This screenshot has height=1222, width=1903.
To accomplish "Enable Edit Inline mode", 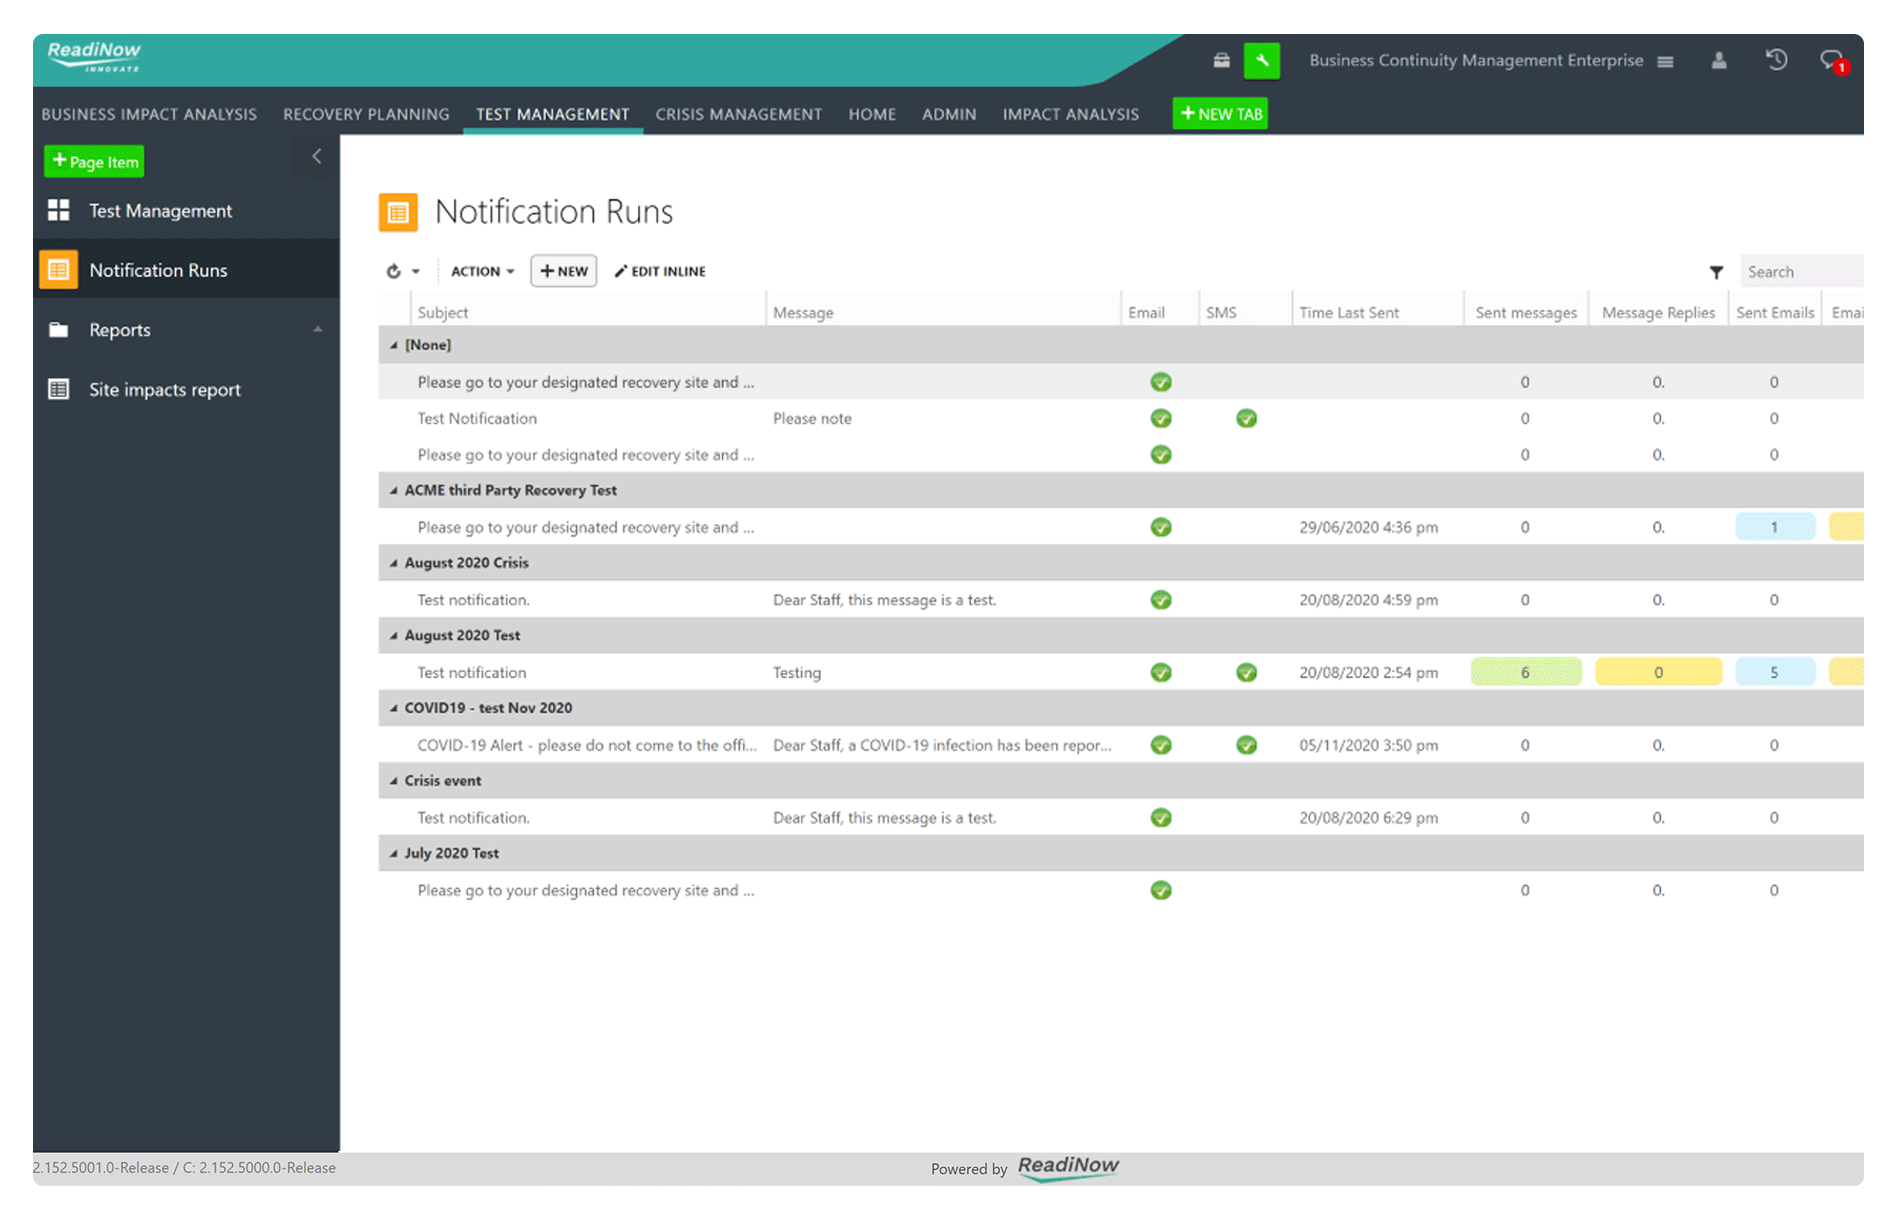I will (x=660, y=271).
